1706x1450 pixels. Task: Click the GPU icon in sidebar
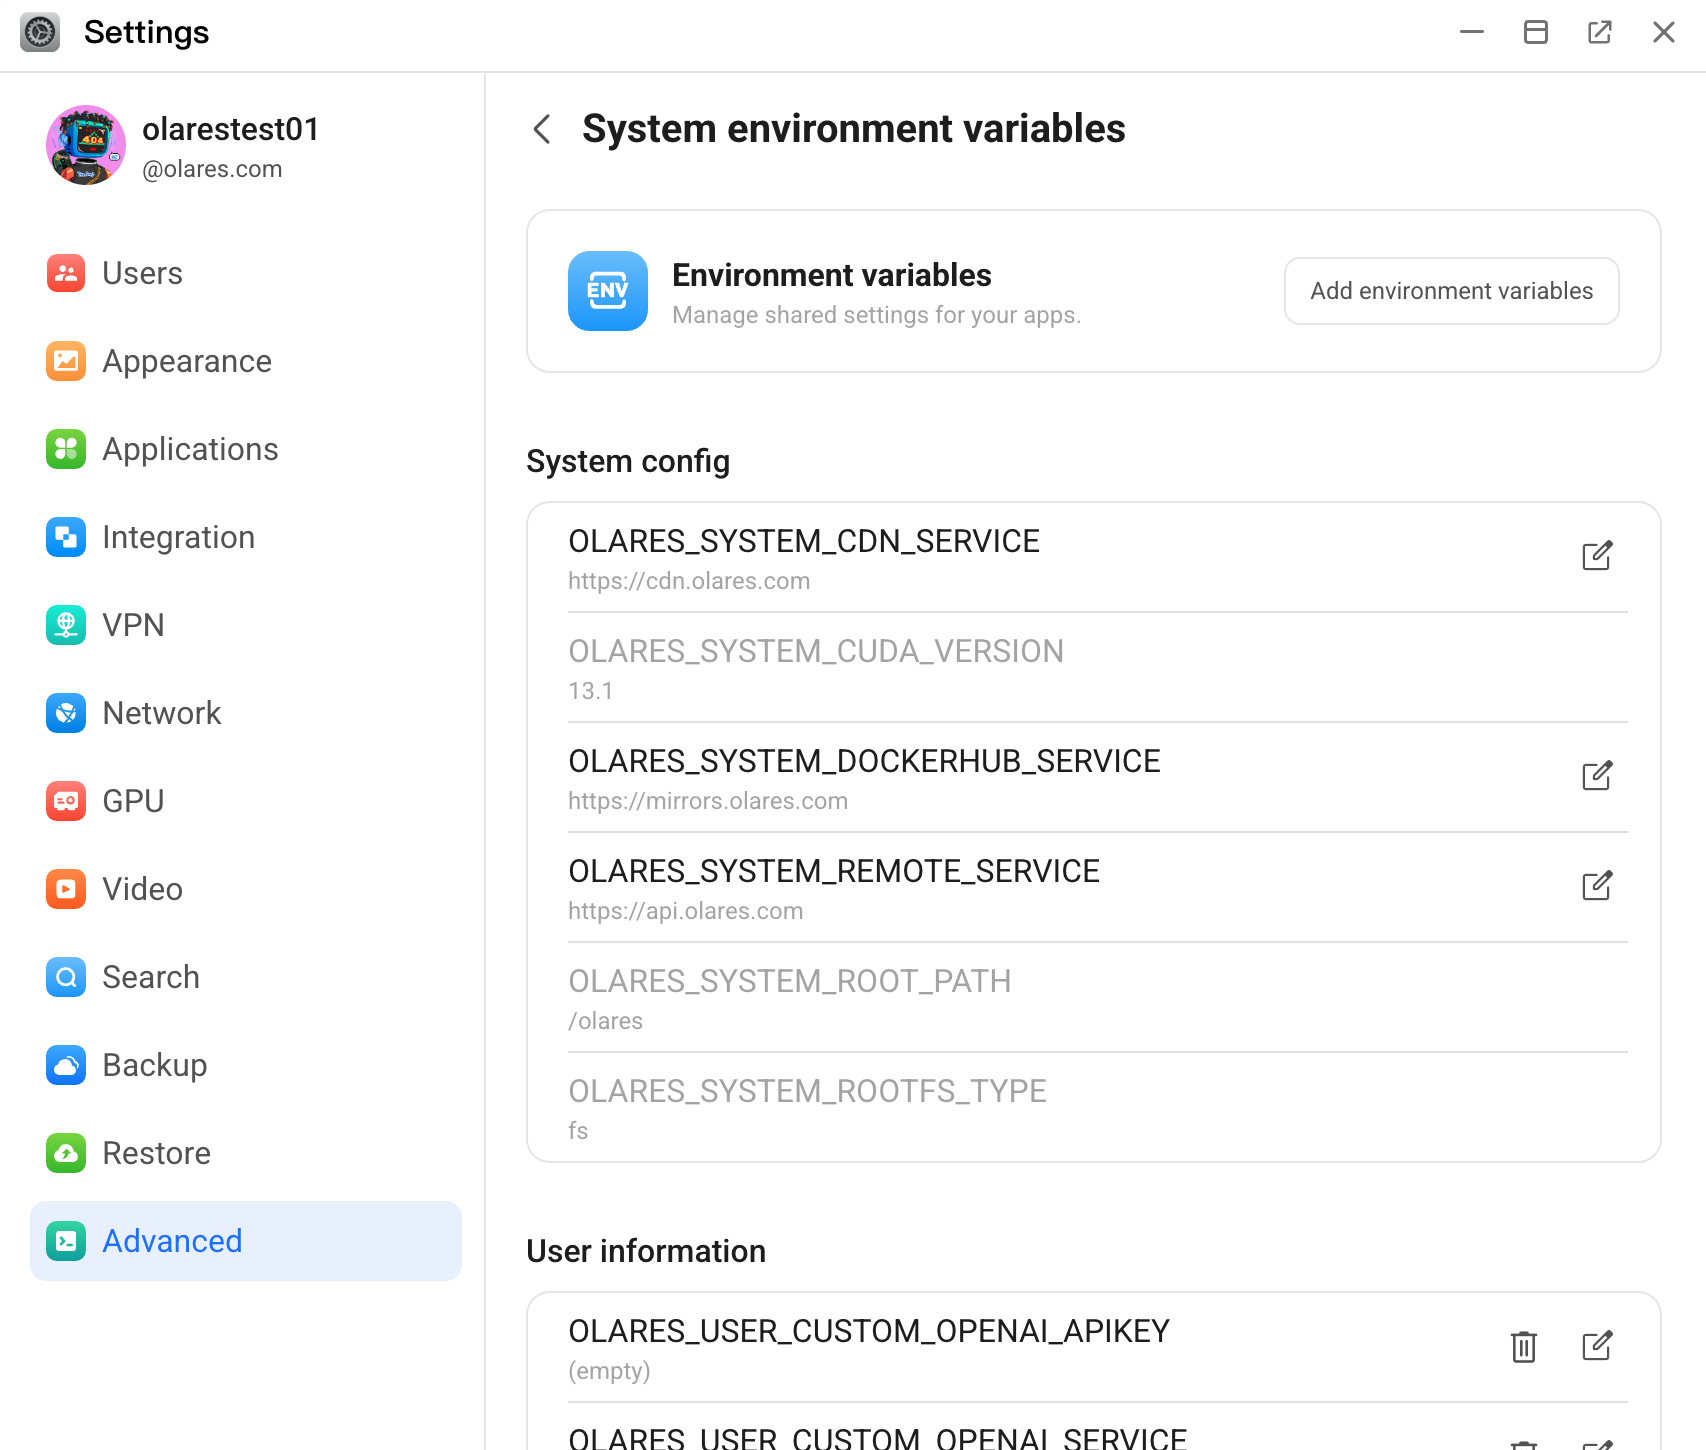[65, 800]
